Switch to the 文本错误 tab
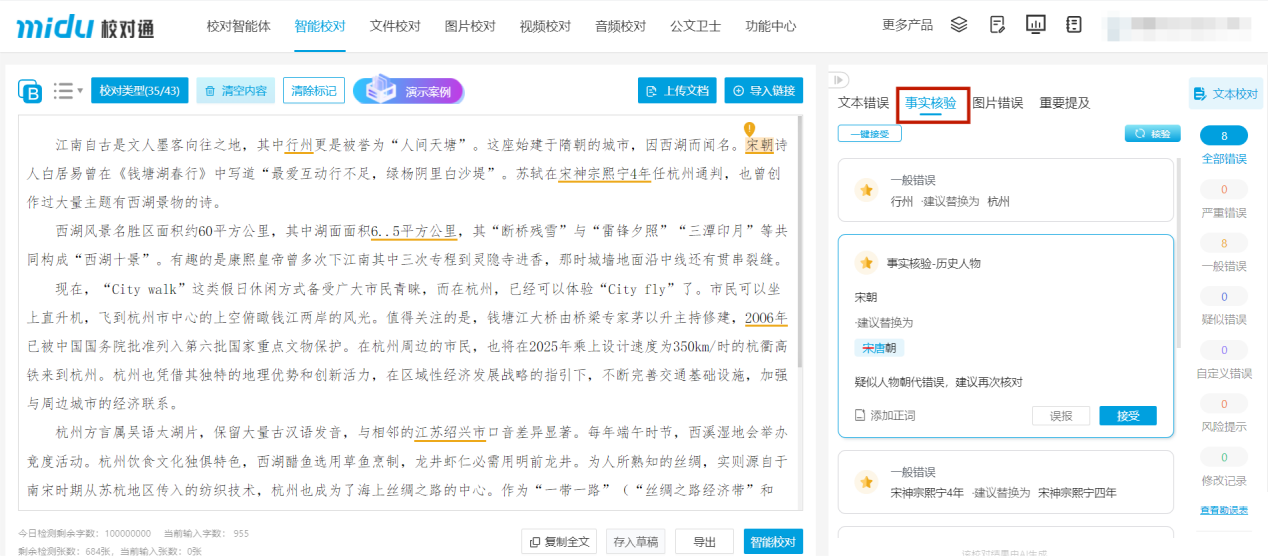Screen dimensions: 1268x556 tap(863, 103)
